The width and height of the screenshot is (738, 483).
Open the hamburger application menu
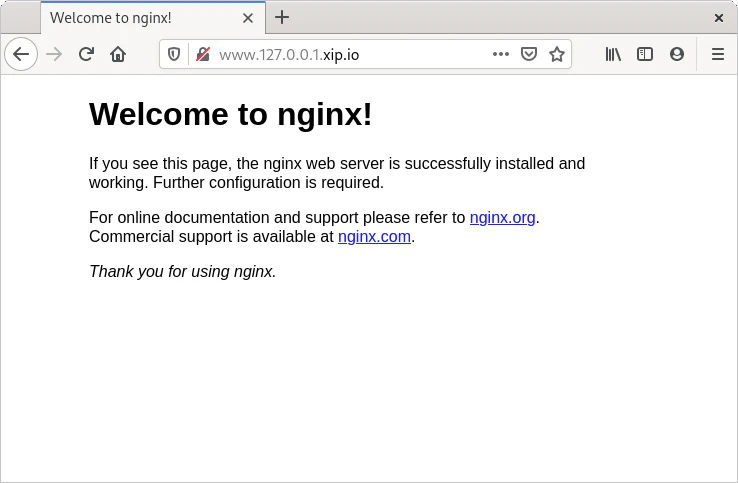coord(717,55)
